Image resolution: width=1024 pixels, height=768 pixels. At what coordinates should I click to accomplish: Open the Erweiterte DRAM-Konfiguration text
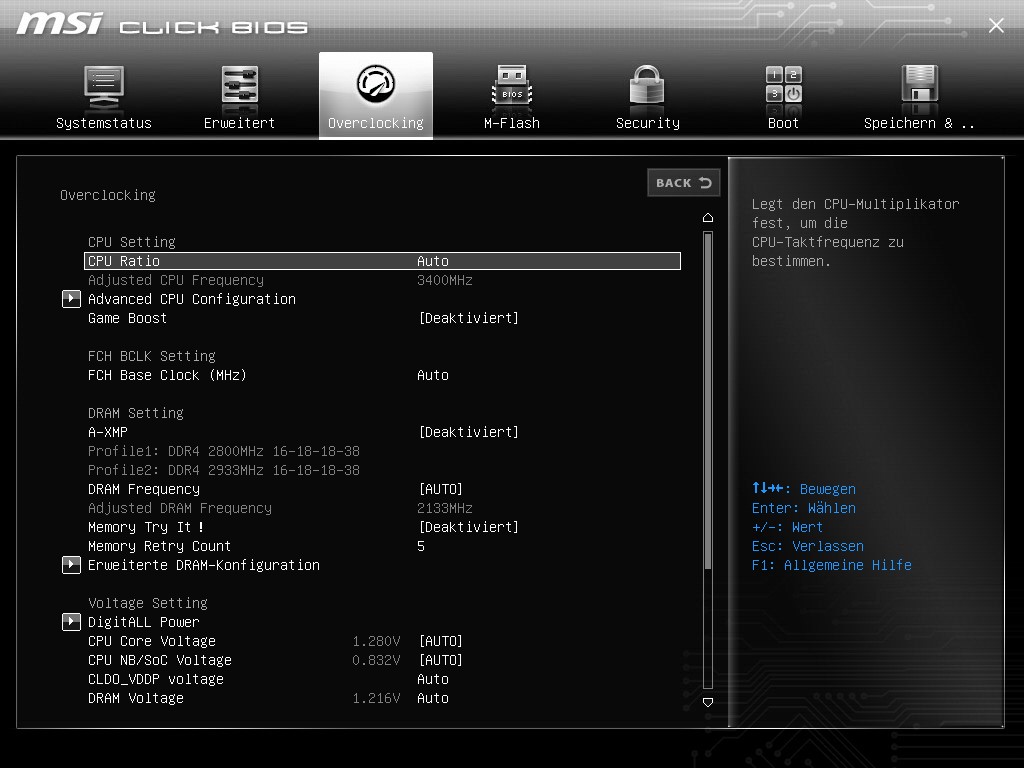204,565
